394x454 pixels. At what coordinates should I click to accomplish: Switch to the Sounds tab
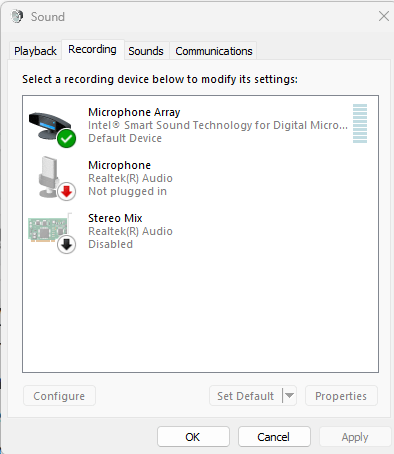146,51
